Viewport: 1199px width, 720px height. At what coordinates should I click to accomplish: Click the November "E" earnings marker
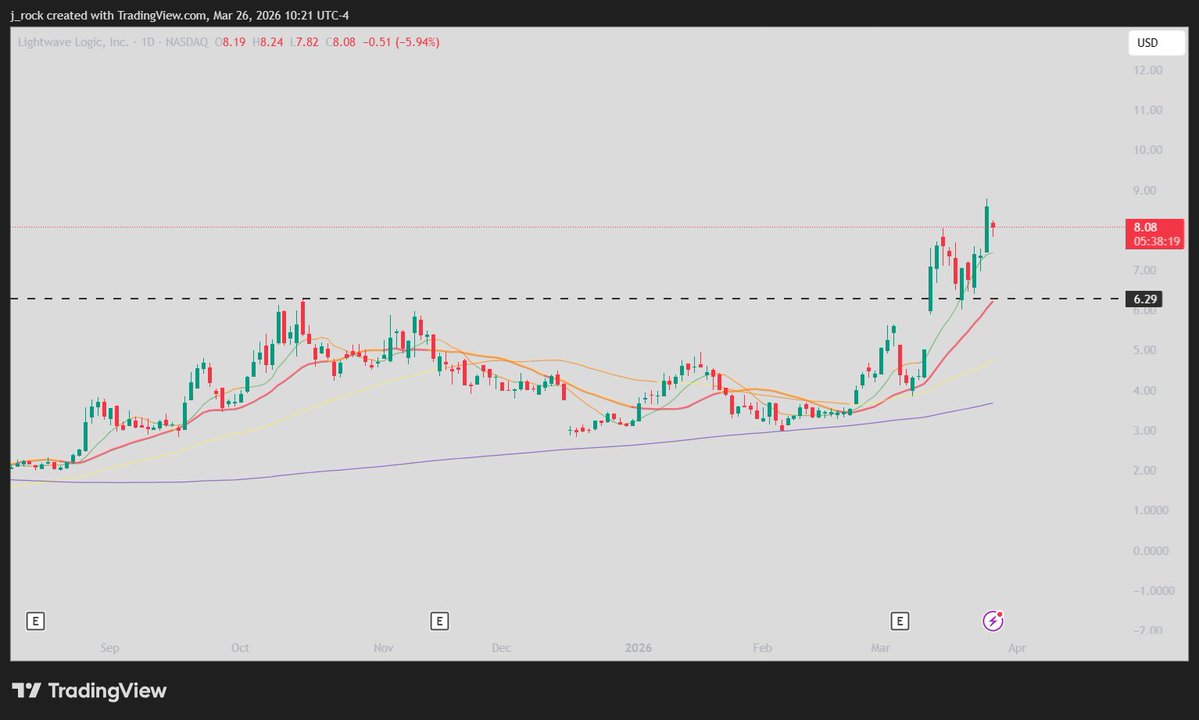(439, 621)
